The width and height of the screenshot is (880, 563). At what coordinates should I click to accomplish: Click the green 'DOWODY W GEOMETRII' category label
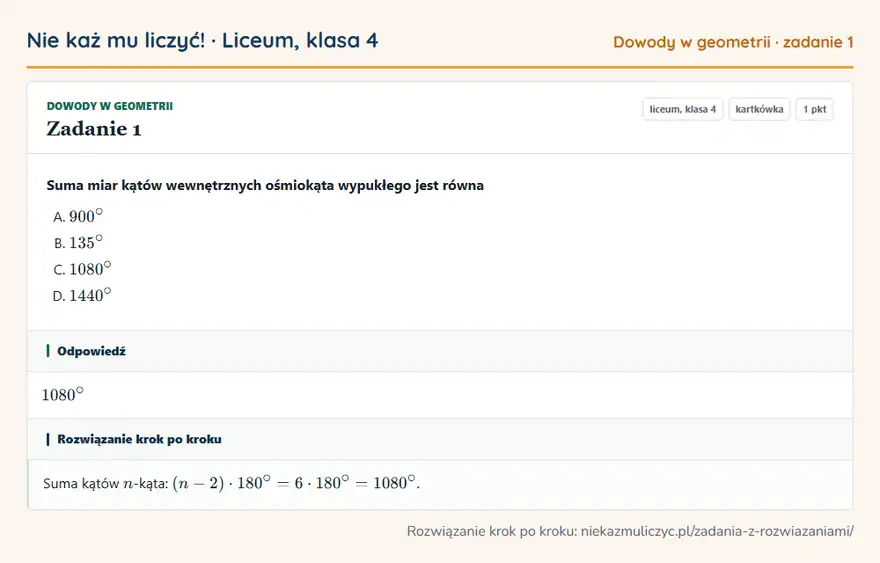click(109, 106)
